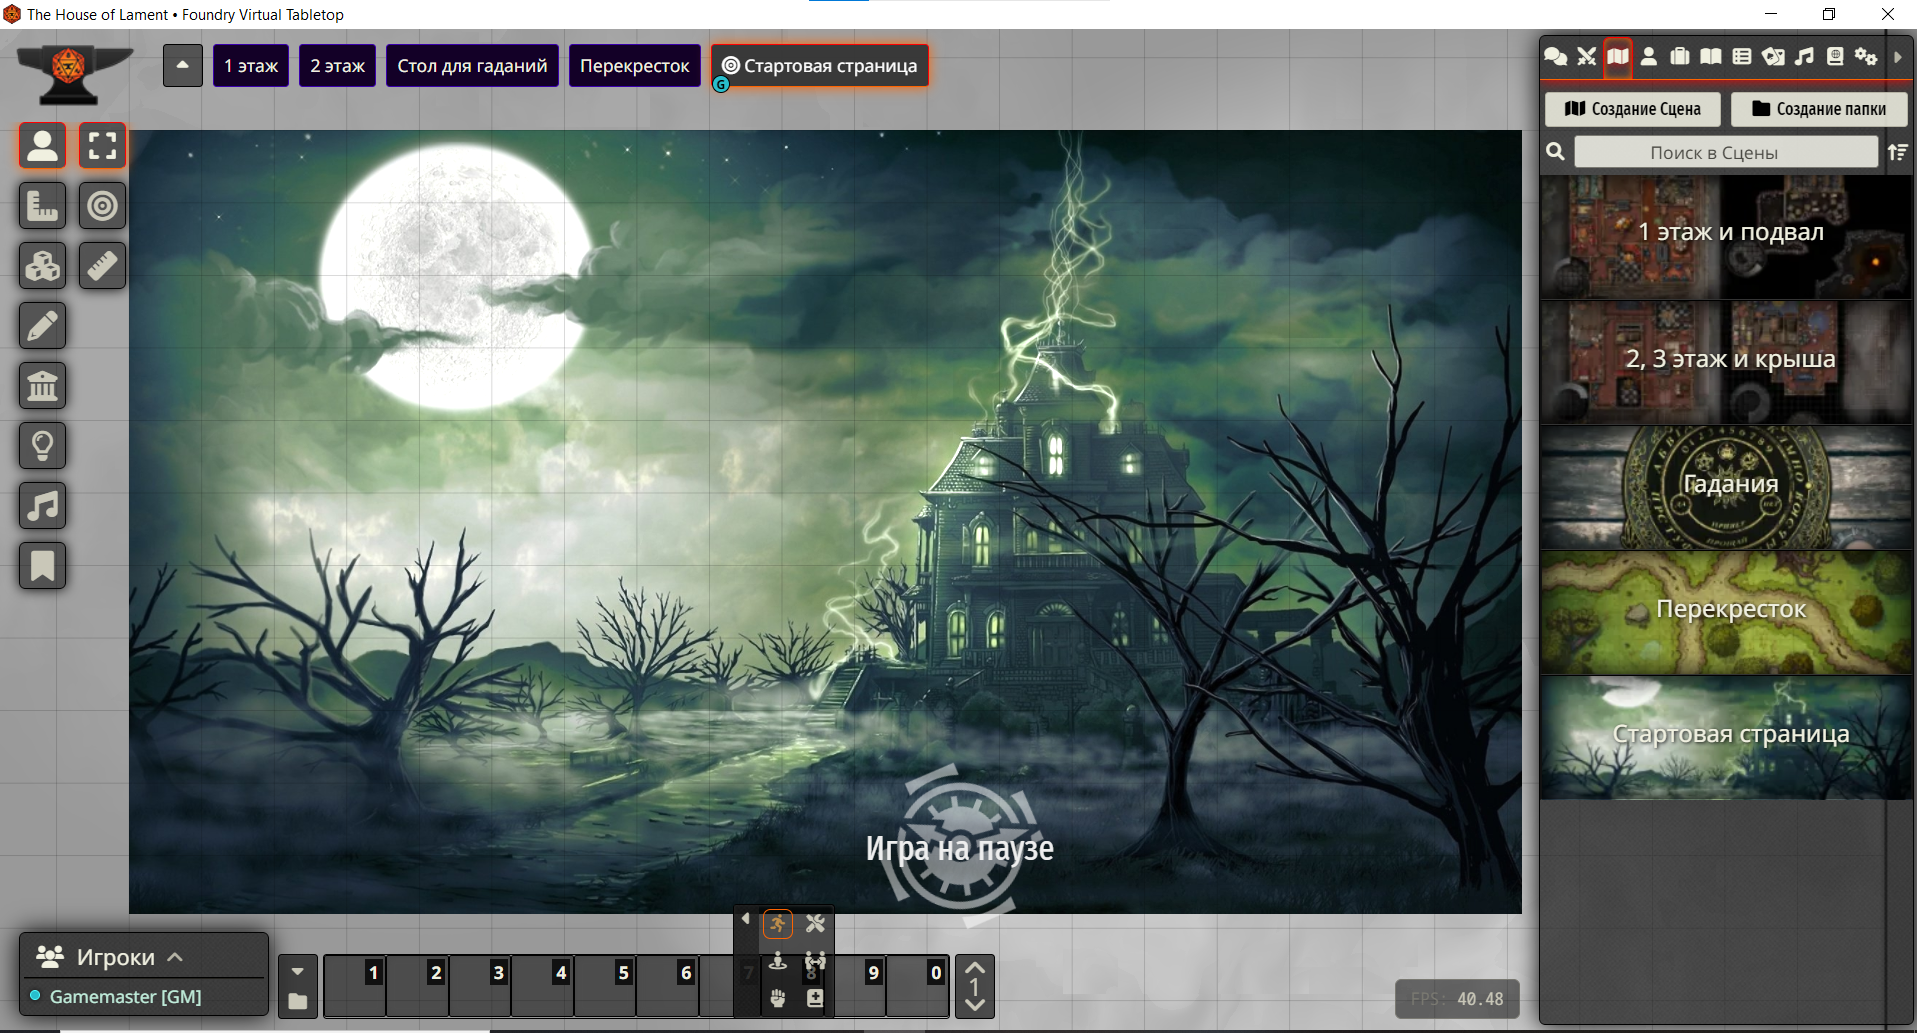Open the Compendium packs atlas tab
The width and height of the screenshot is (1917, 1033).
[x=1835, y=57]
